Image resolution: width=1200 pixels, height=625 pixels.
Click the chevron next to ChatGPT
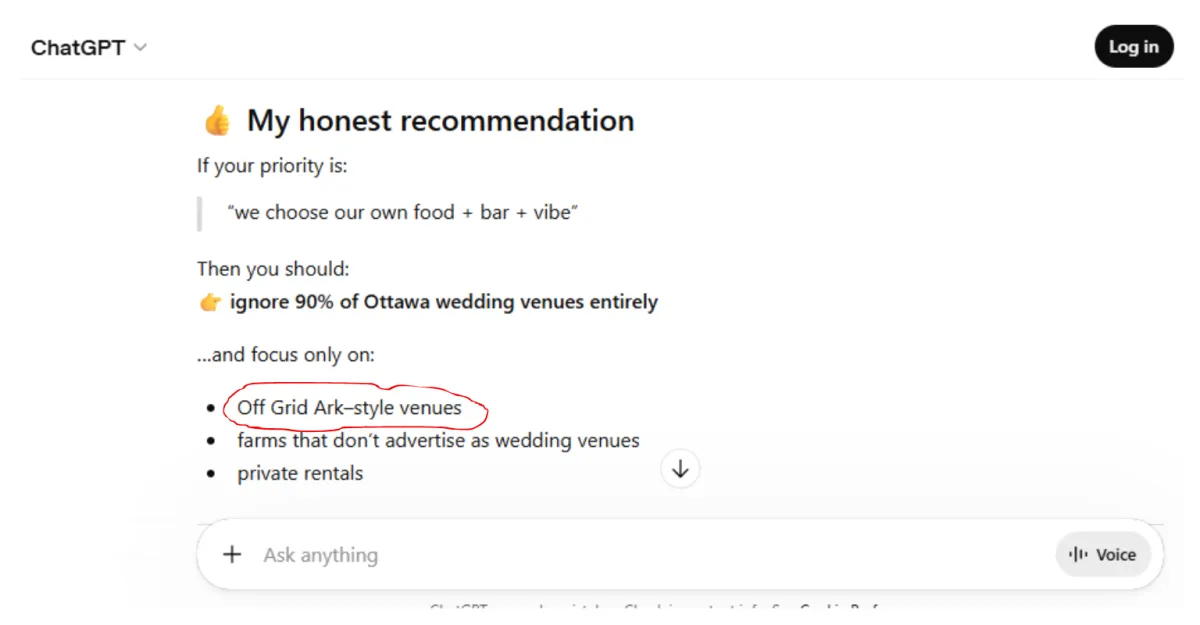(x=140, y=47)
